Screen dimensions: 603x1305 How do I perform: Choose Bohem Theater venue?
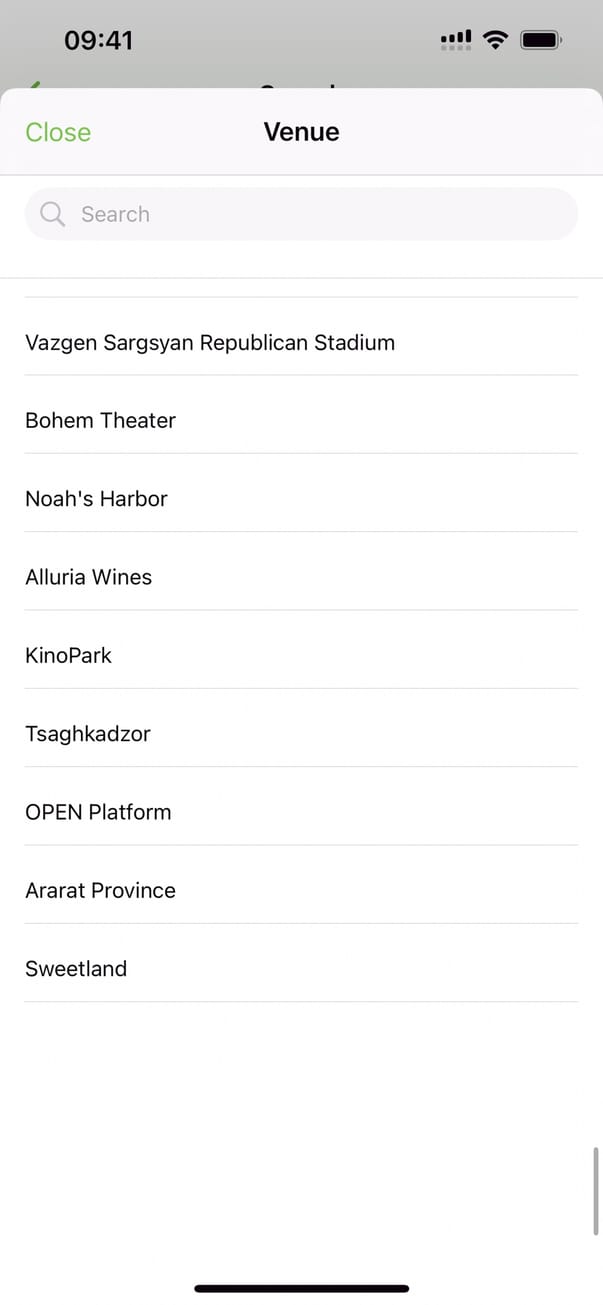point(100,420)
